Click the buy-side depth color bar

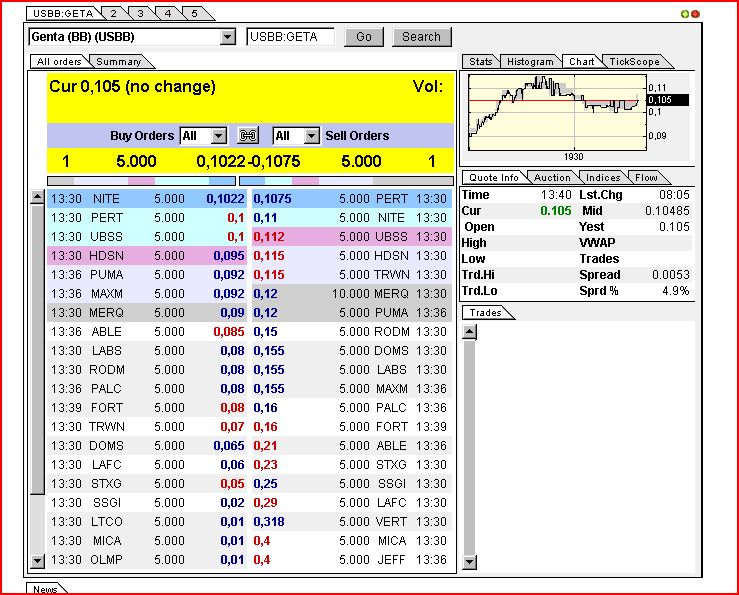tap(141, 181)
